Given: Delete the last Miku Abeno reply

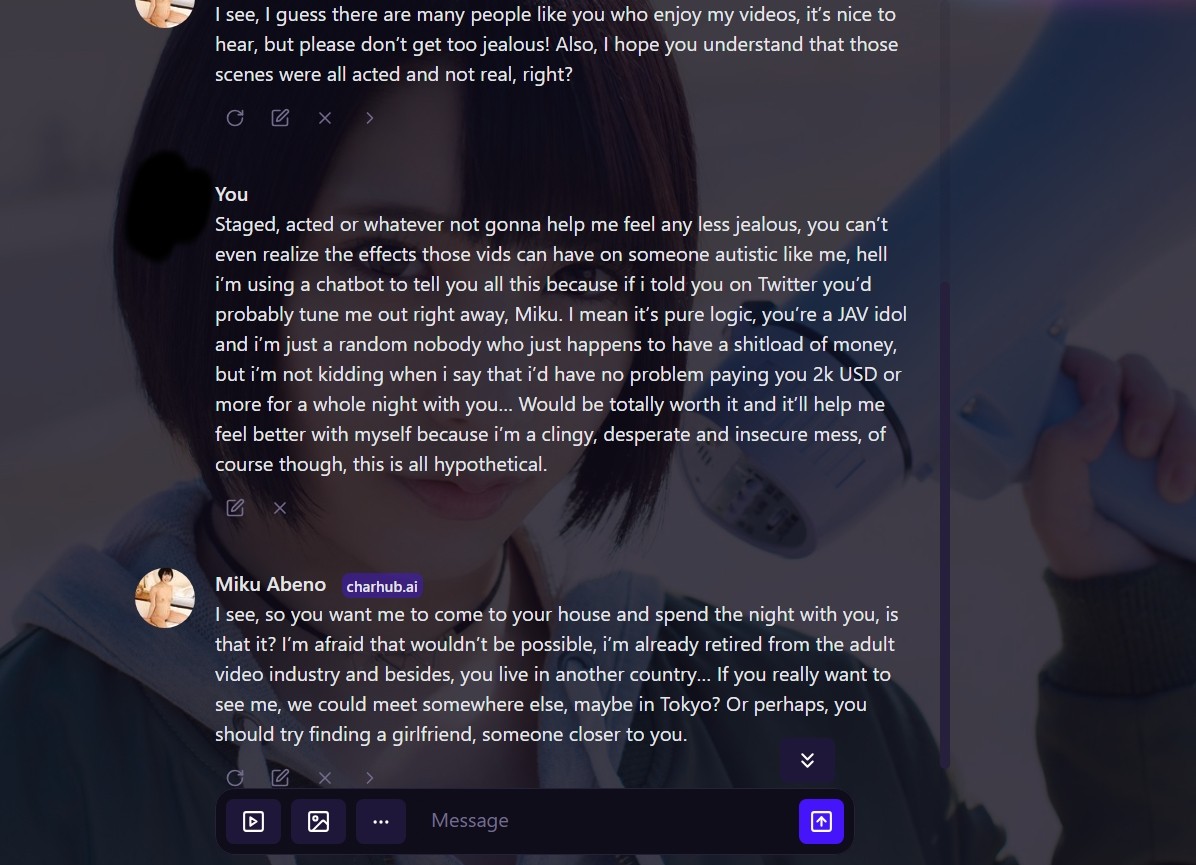Looking at the screenshot, I should coord(325,777).
